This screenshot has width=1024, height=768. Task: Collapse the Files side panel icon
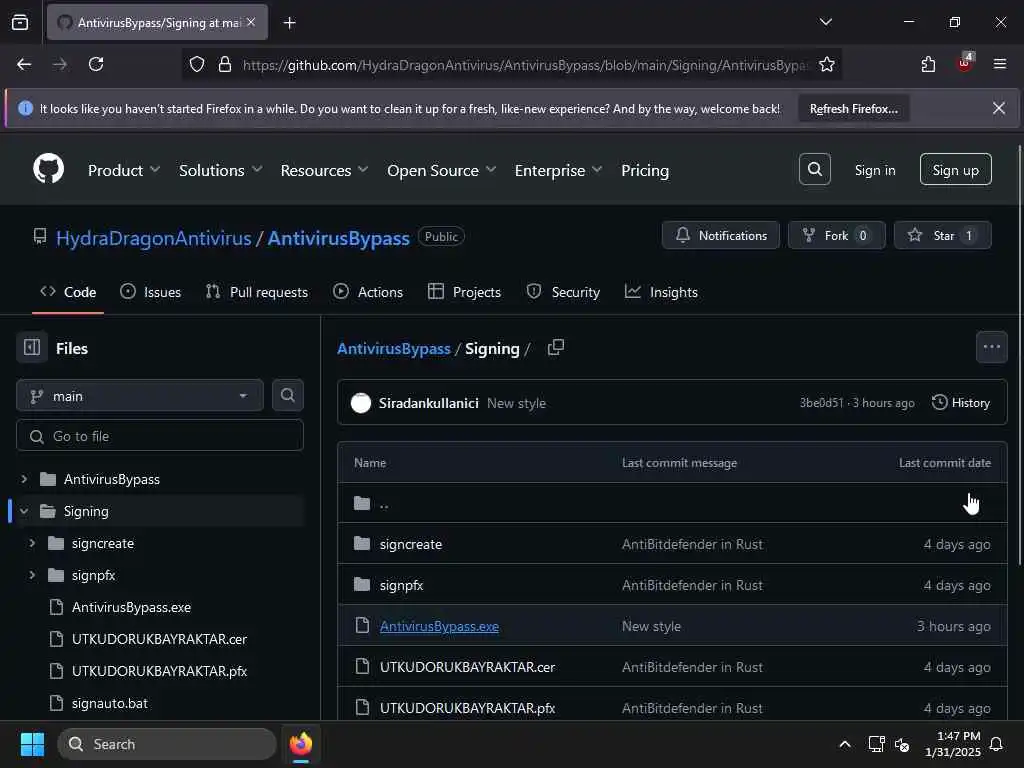click(x=31, y=347)
